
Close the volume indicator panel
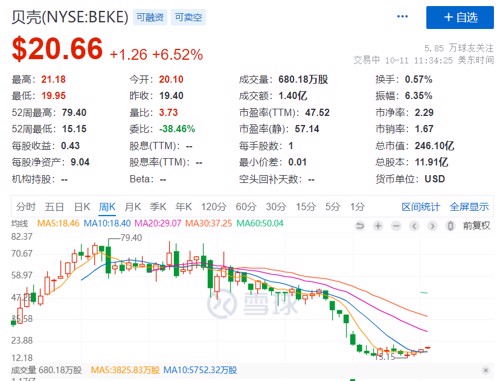pos(486,370)
